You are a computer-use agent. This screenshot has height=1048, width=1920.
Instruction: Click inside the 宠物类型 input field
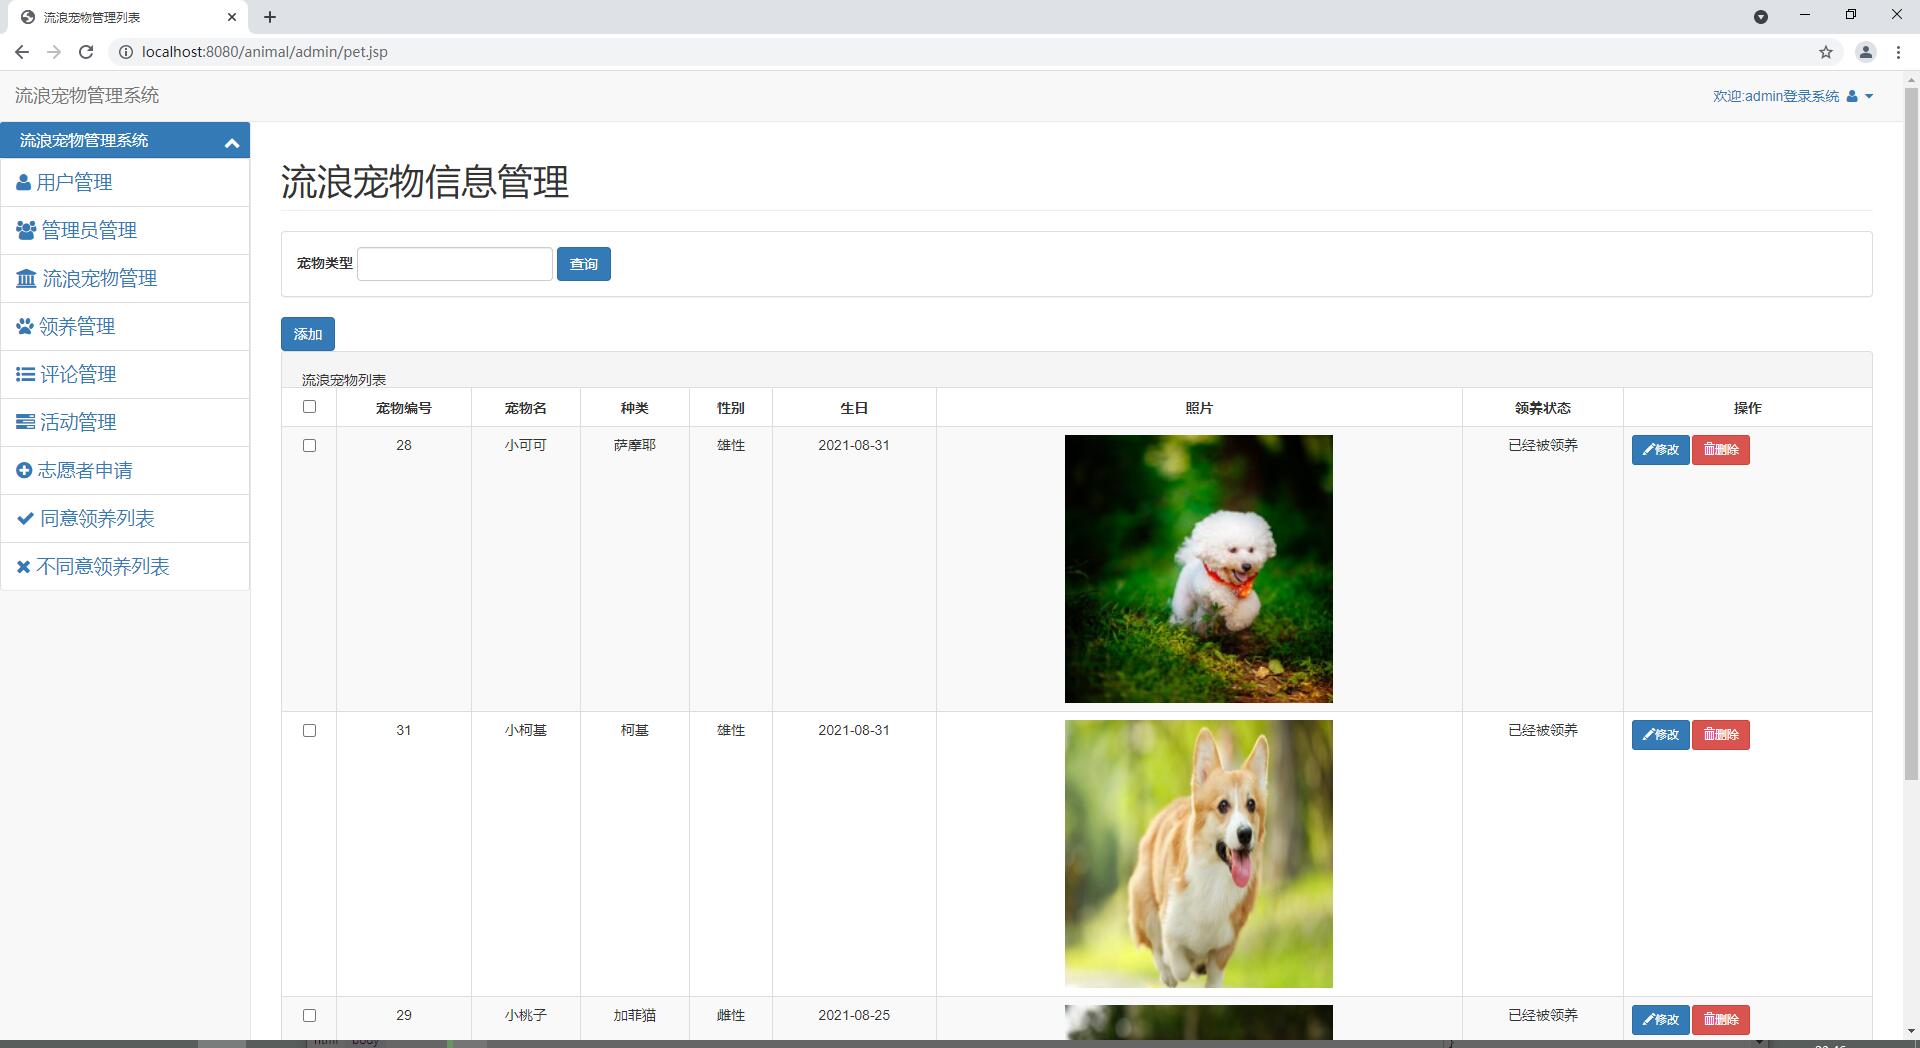[453, 263]
